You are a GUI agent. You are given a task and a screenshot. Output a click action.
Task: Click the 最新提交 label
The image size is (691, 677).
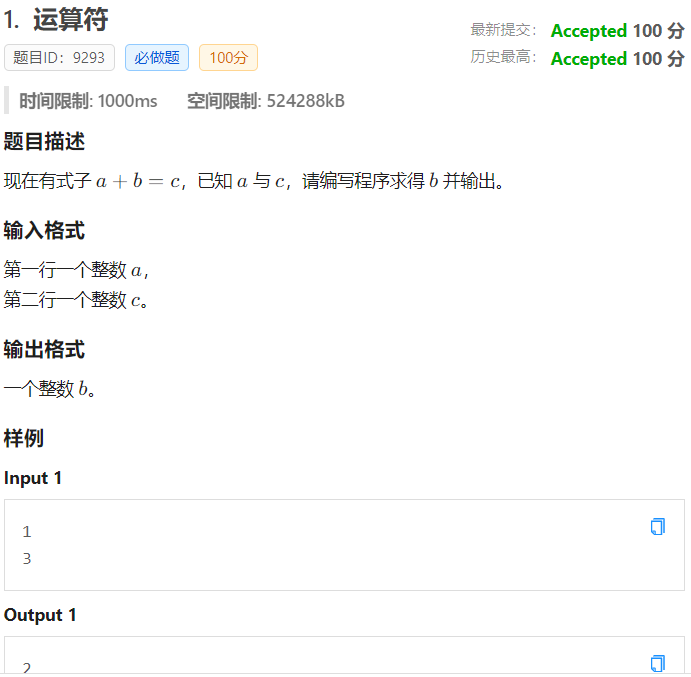pyautogui.click(x=503, y=30)
